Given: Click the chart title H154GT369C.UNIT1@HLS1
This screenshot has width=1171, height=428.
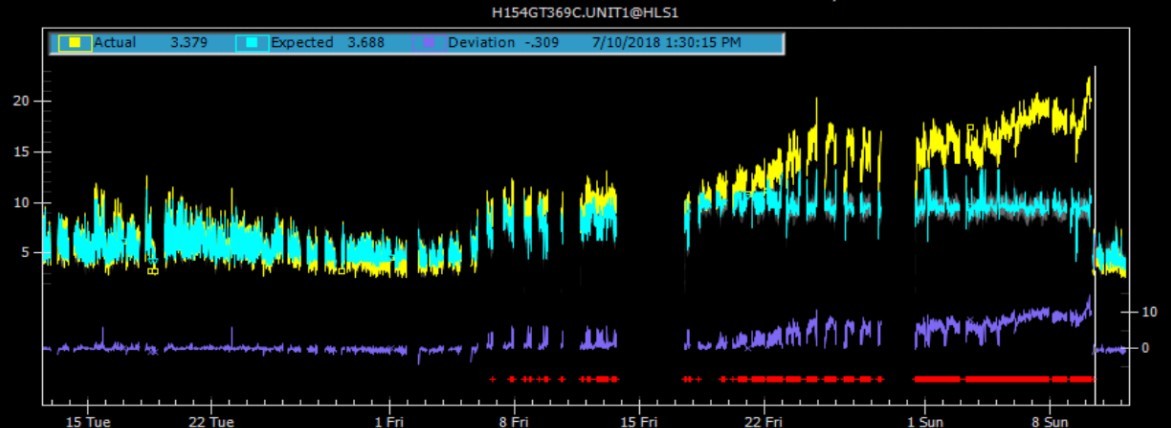Looking at the screenshot, I should [586, 13].
